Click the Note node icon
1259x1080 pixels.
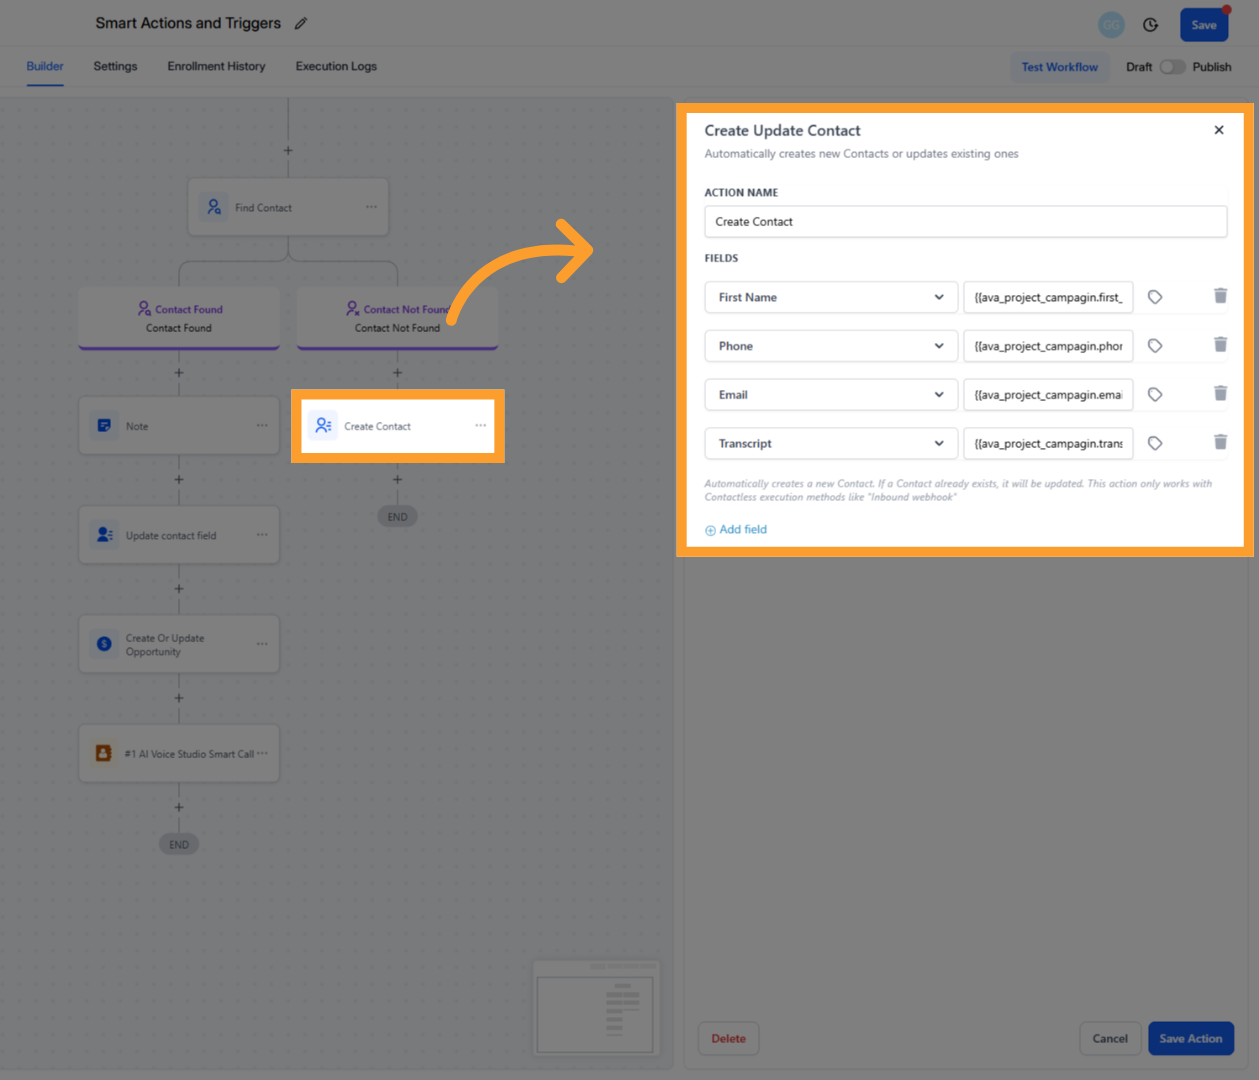[x=105, y=425]
